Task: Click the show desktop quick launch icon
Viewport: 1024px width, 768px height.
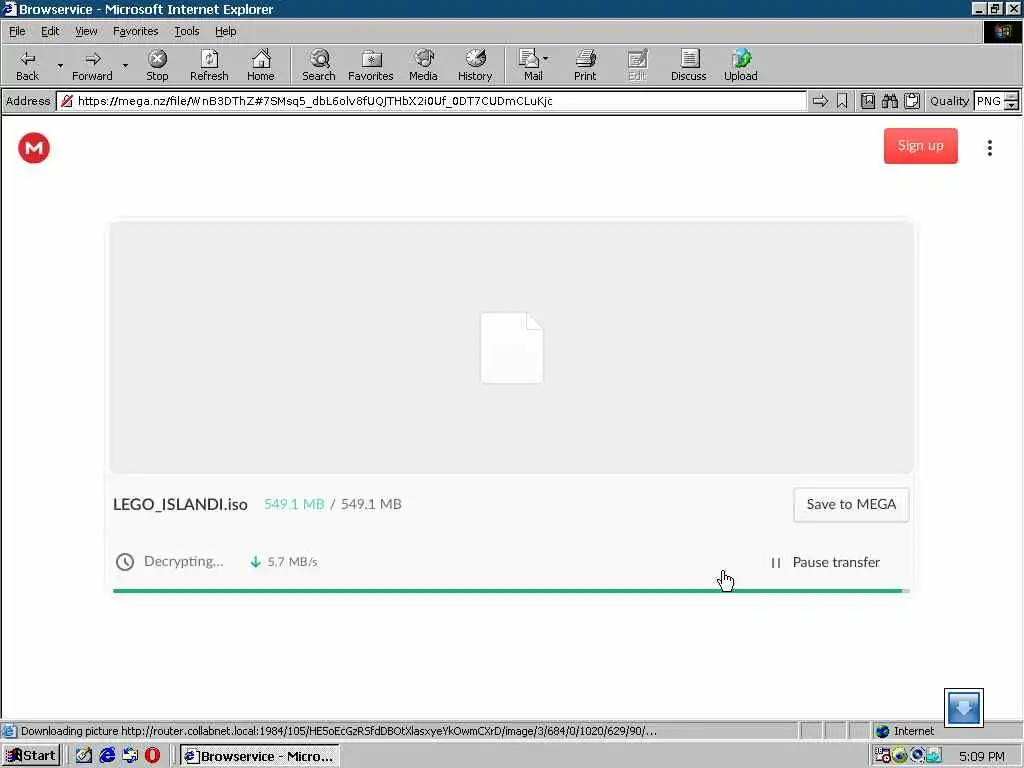Action: [130, 756]
